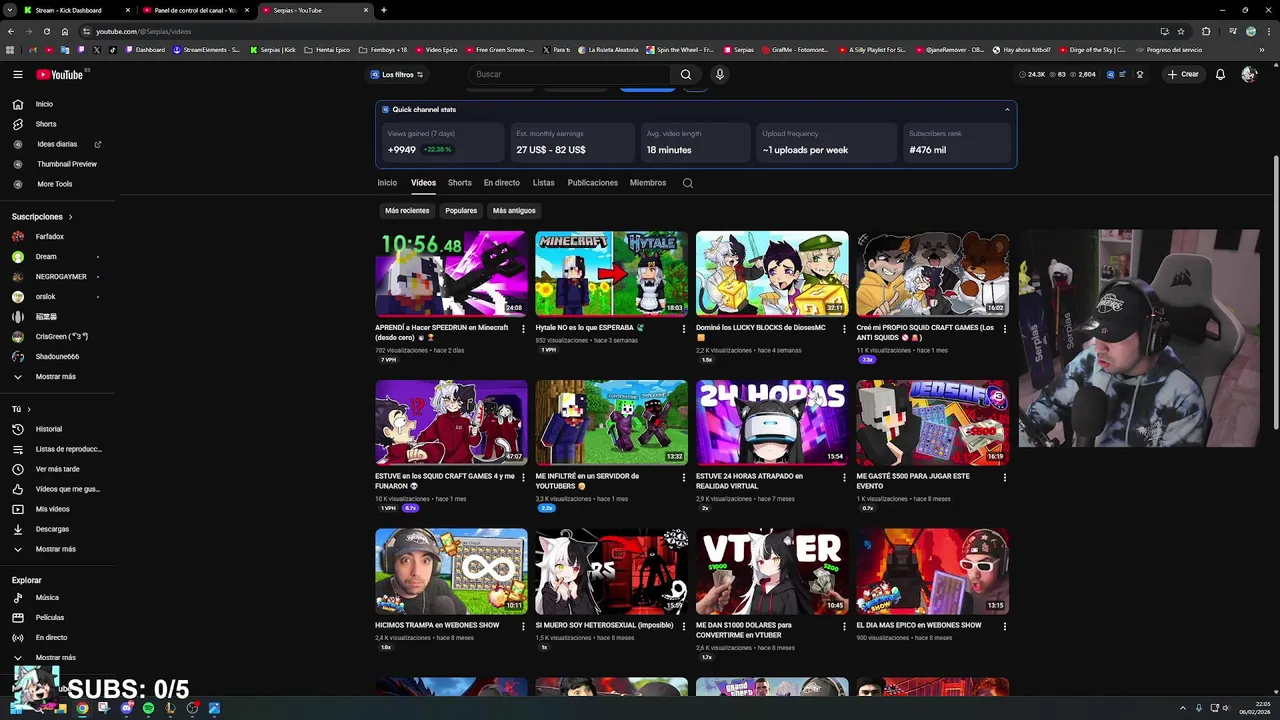Switch to the Listas channel tab
This screenshot has width=1280, height=720.
point(544,183)
